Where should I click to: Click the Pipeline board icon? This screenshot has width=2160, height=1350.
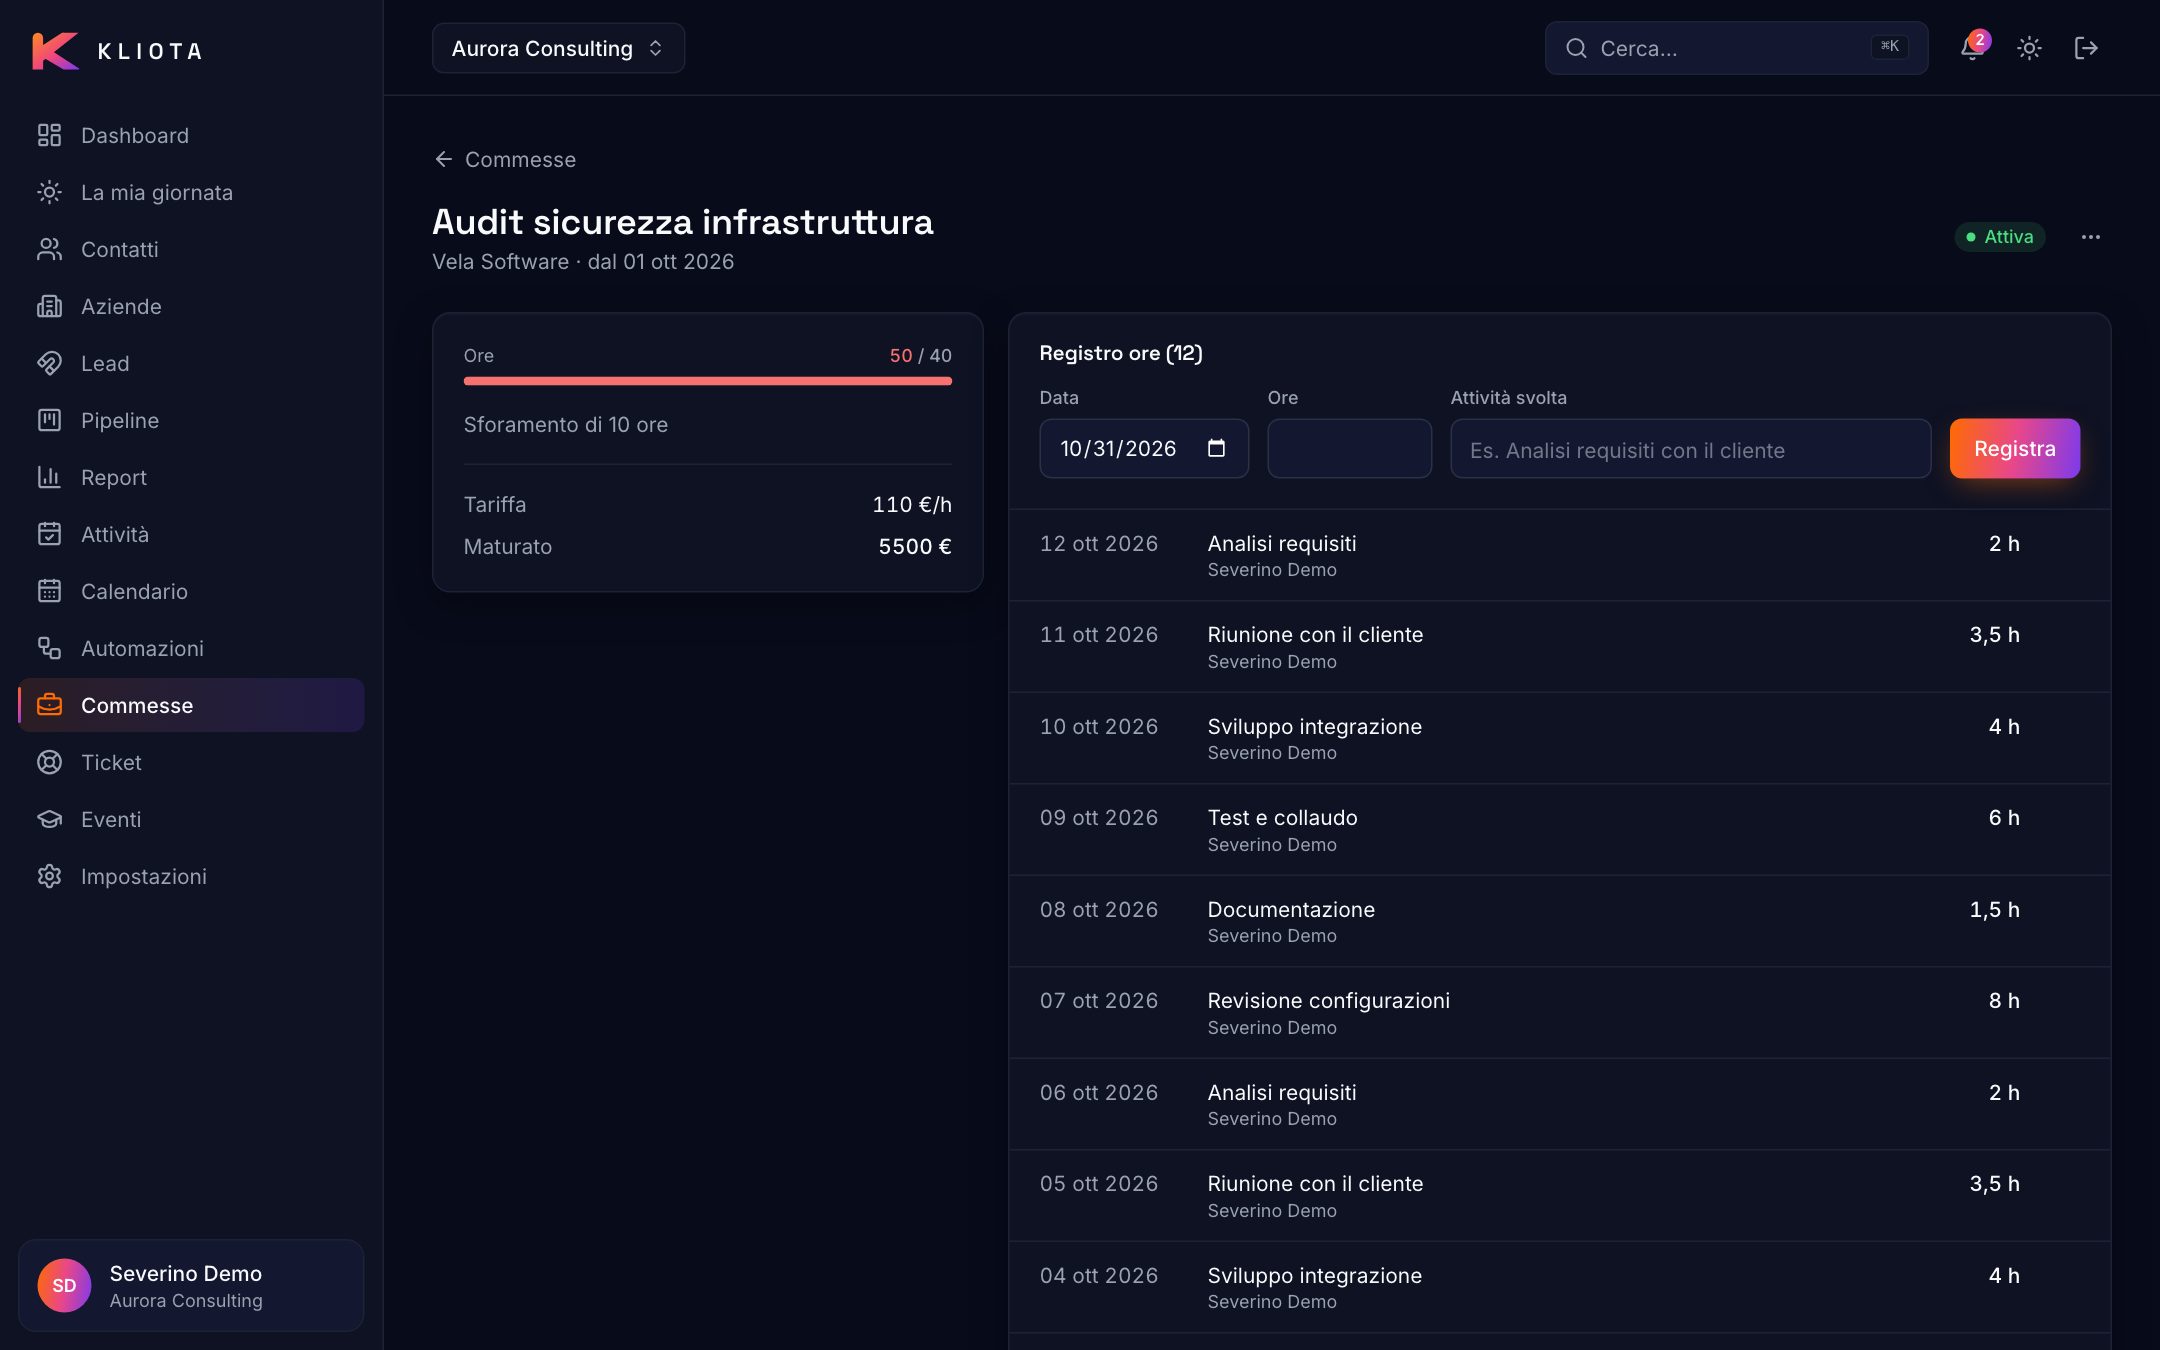point(49,420)
